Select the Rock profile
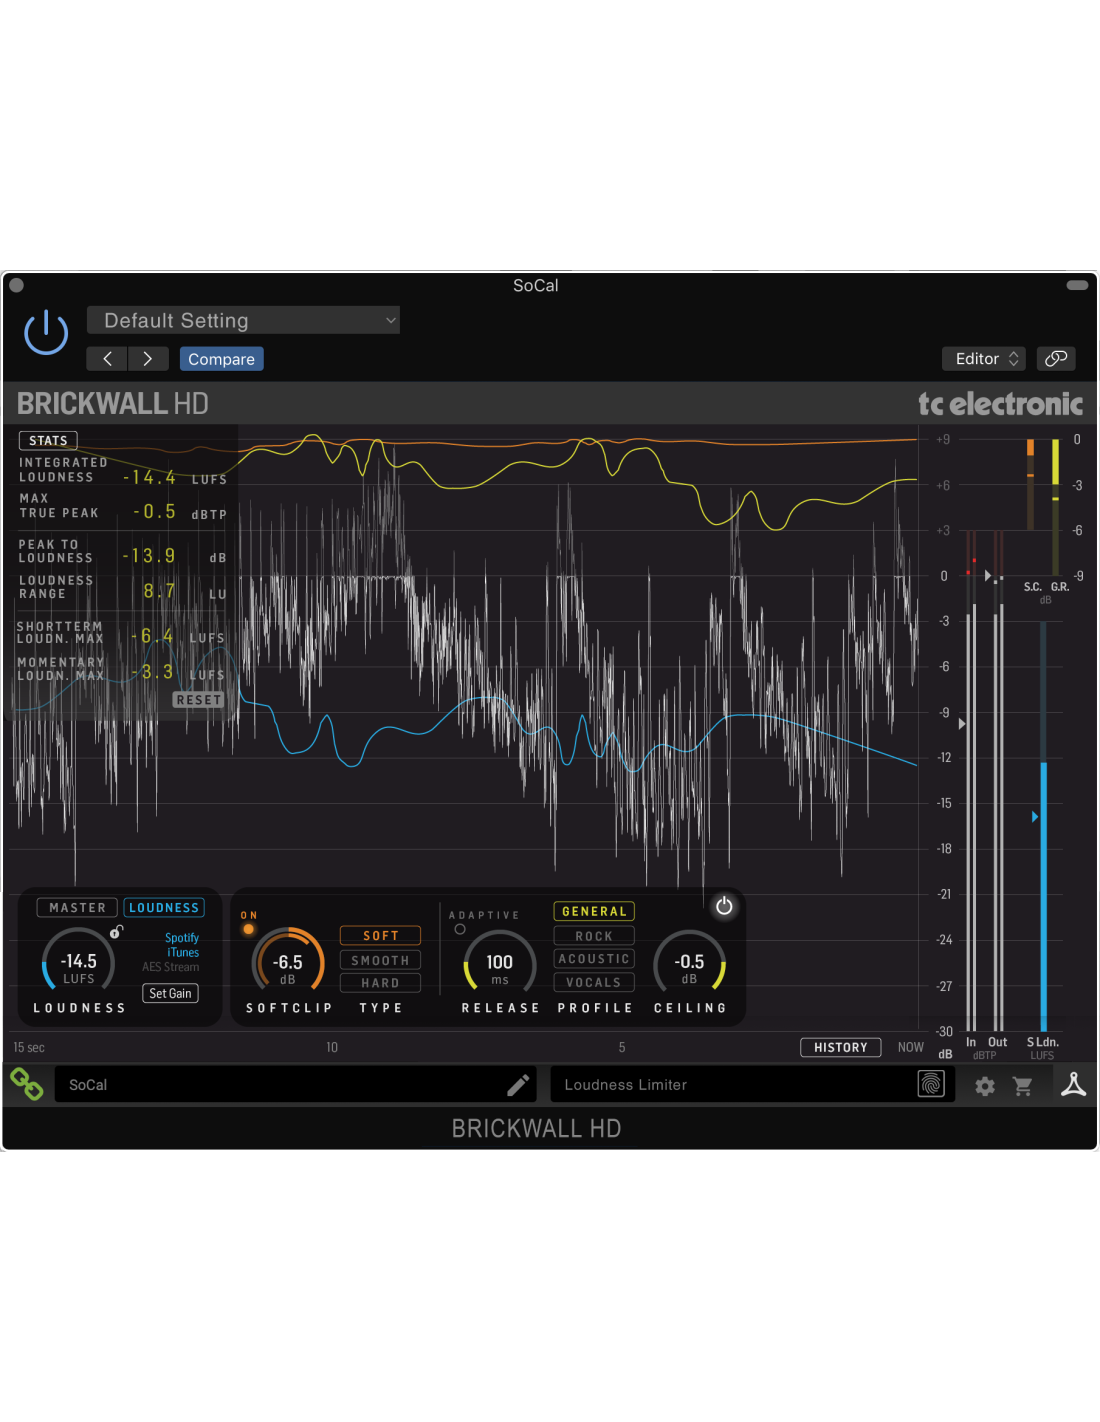1100x1422 pixels. [594, 936]
